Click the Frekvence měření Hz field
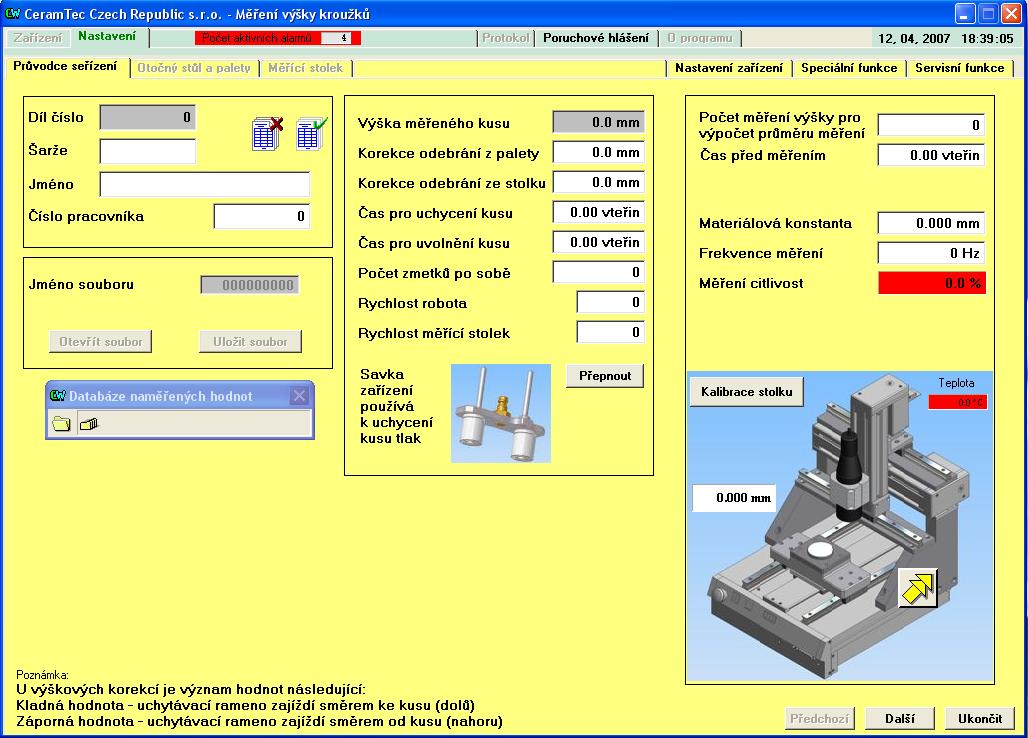The image size is (1028, 738). (x=931, y=253)
